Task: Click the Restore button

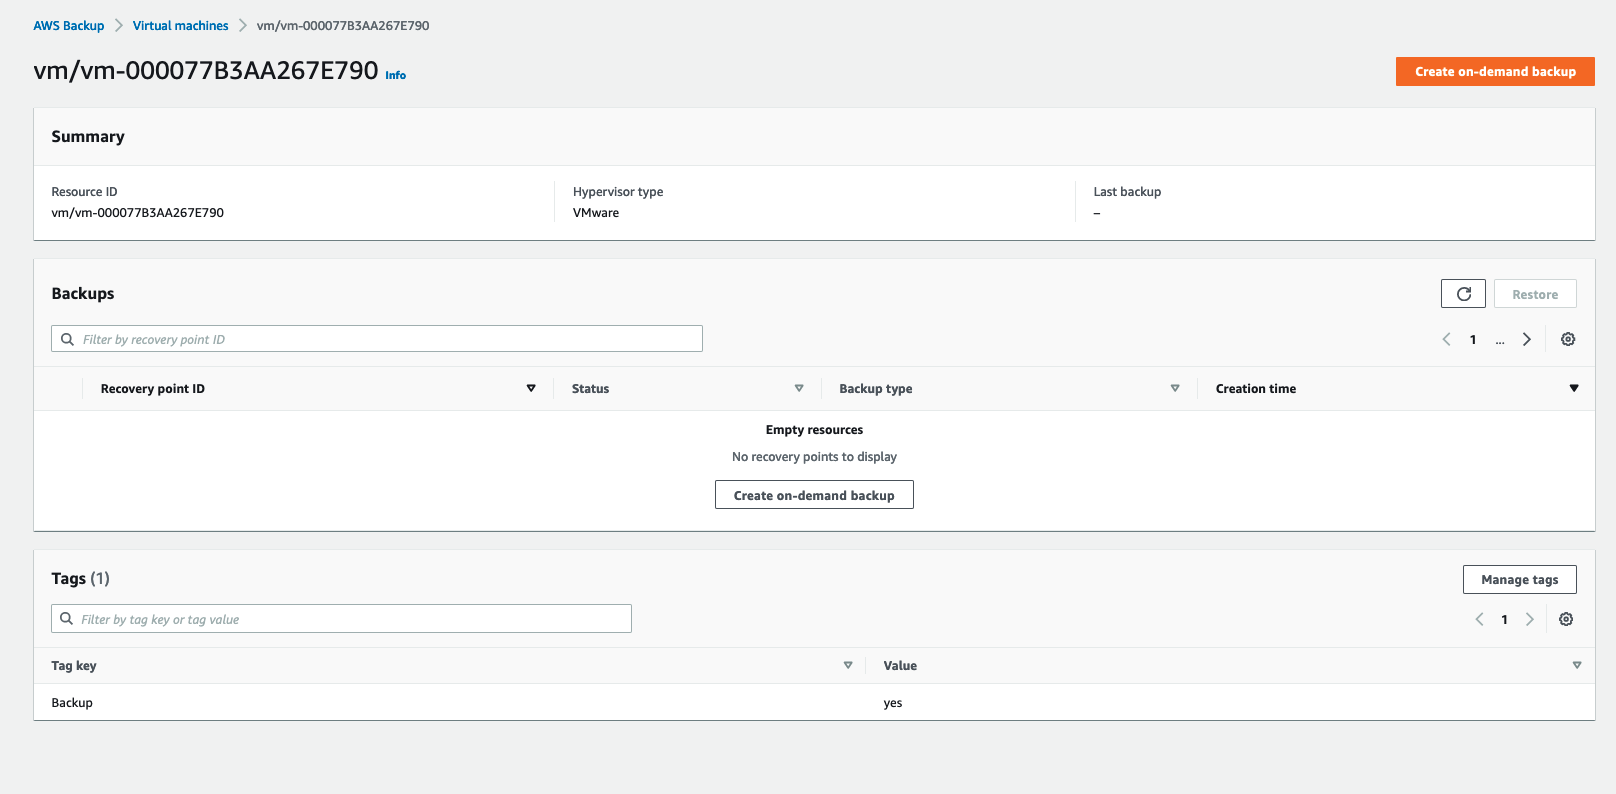Action: [1535, 294]
